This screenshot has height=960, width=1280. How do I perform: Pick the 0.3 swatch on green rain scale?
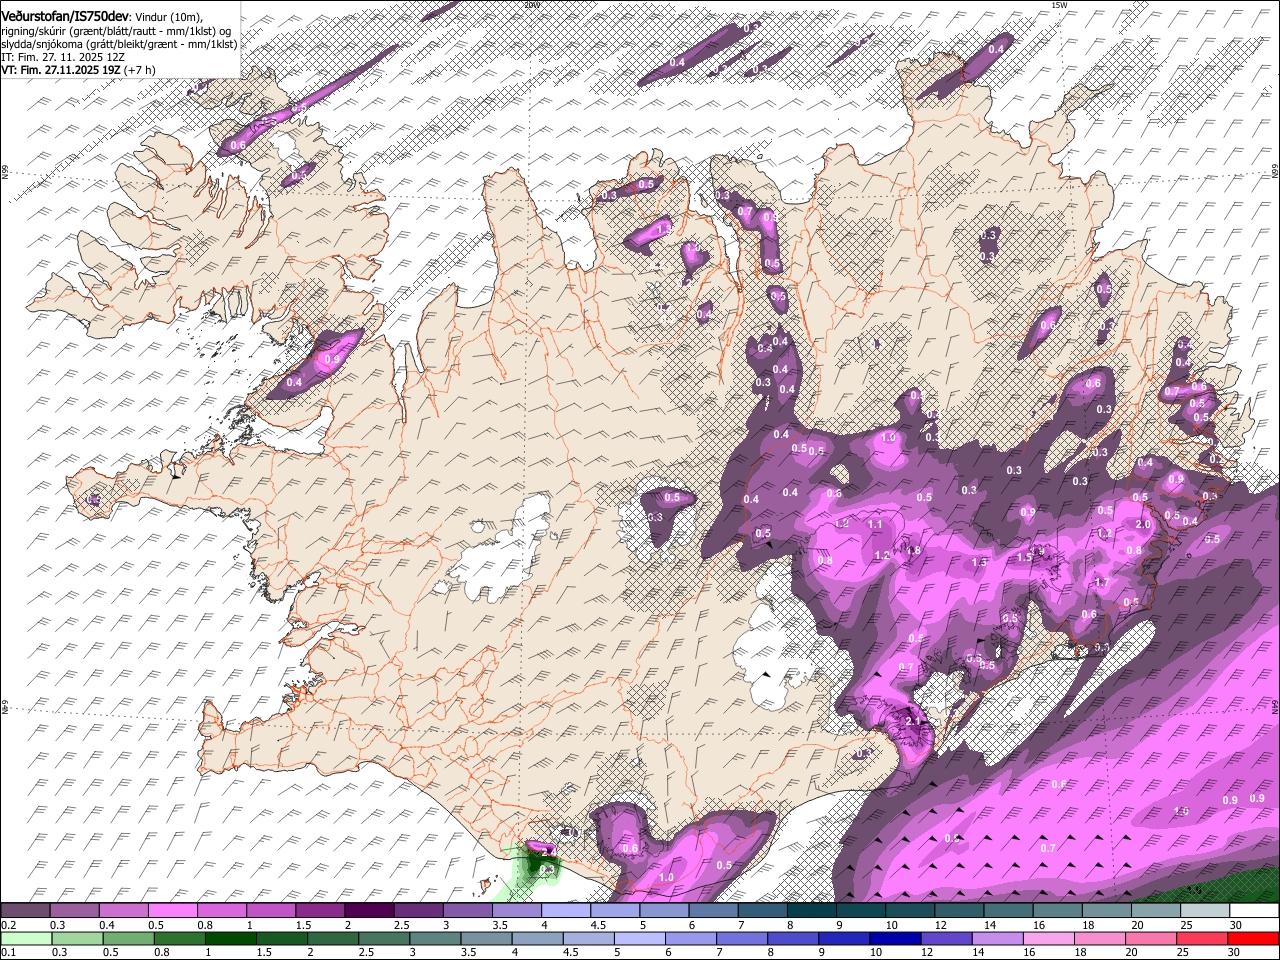click(x=77, y=938)
